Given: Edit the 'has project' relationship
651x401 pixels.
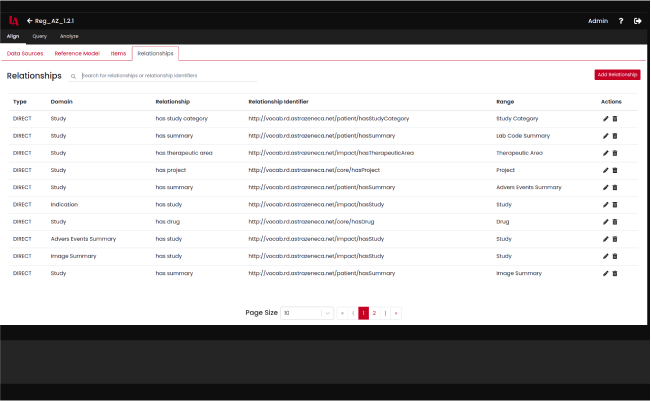Looking at the screenshot, I should 606,170.
